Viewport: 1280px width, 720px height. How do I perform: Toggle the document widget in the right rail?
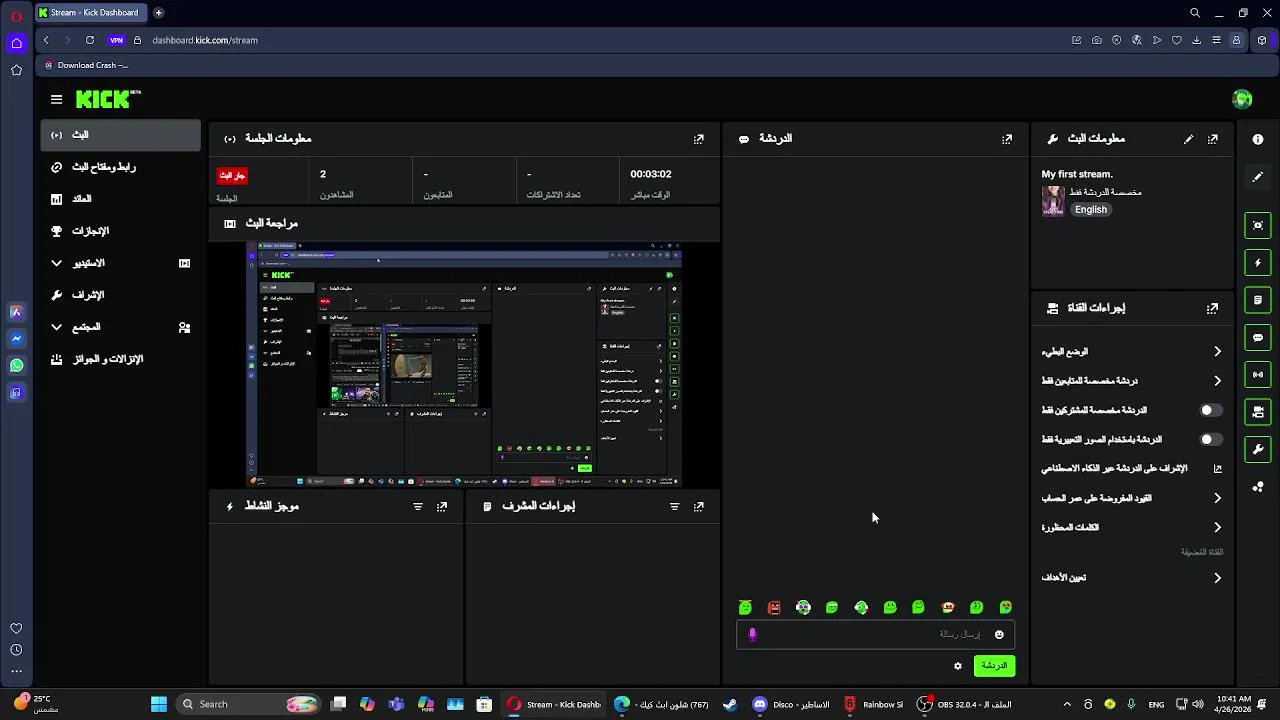[x=1258, y=300]
